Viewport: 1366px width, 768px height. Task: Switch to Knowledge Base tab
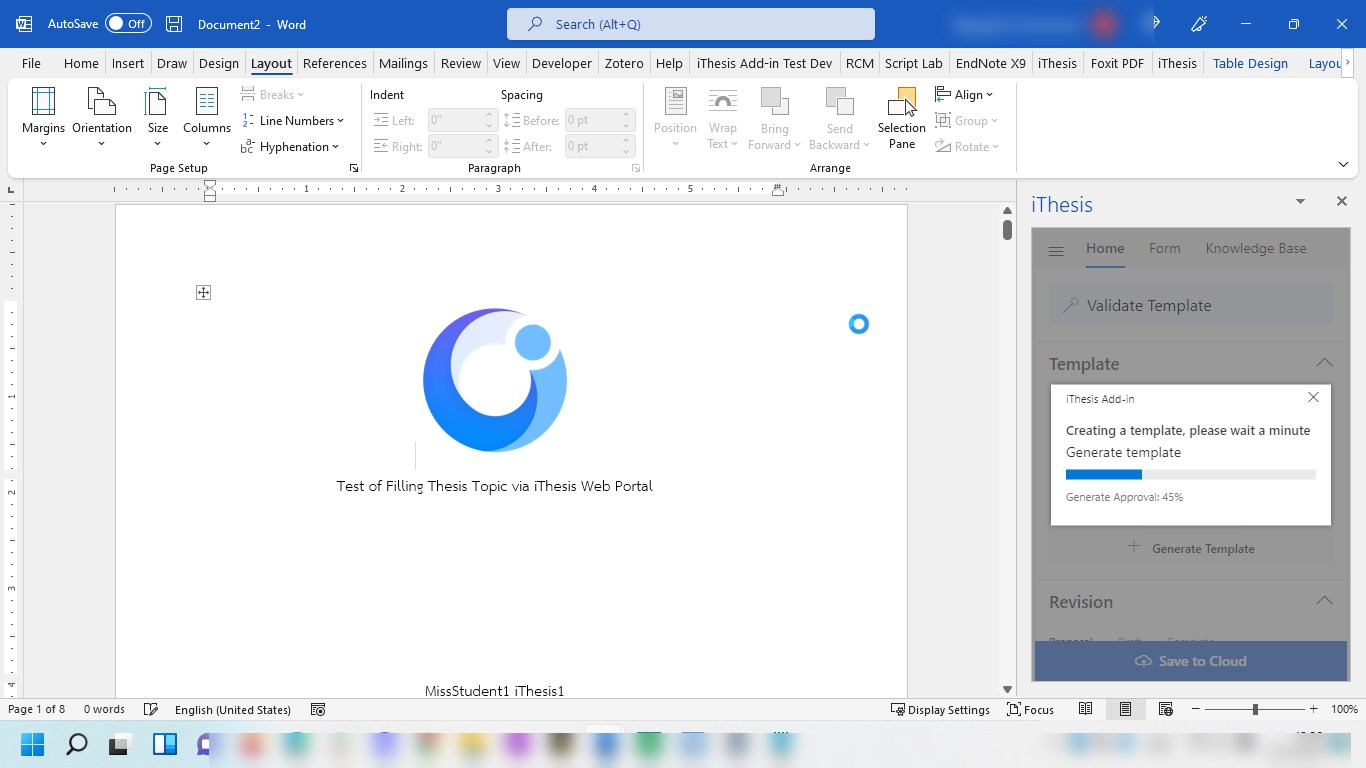coord(1255,248)
